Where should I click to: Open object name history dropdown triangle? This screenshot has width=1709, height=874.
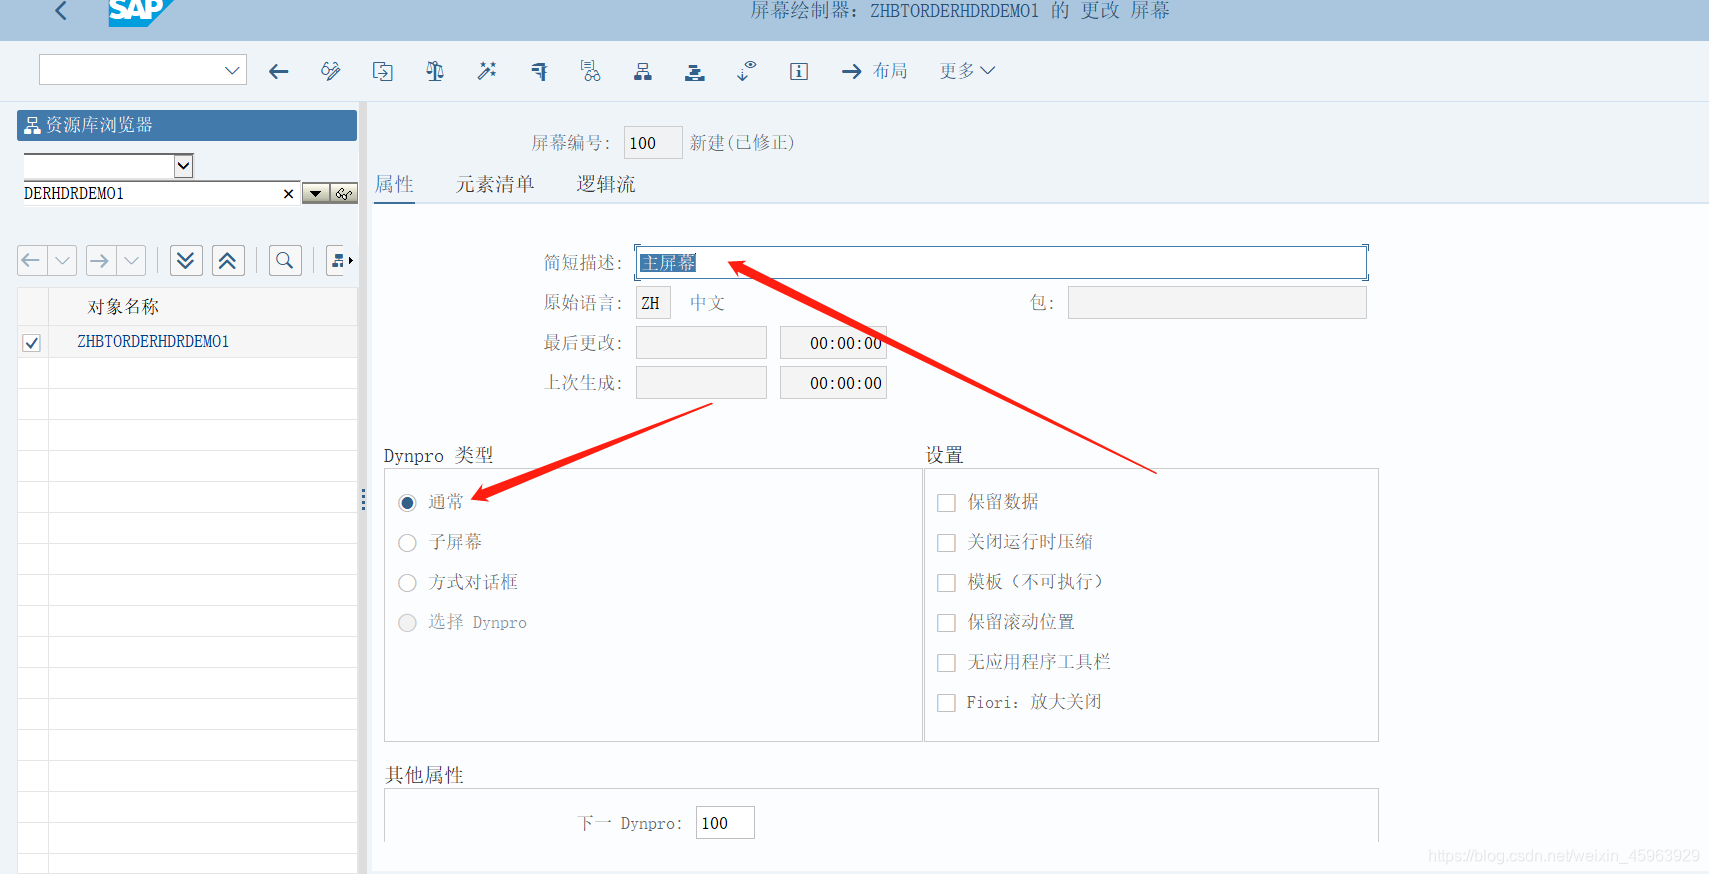click(x=316, y=194)
